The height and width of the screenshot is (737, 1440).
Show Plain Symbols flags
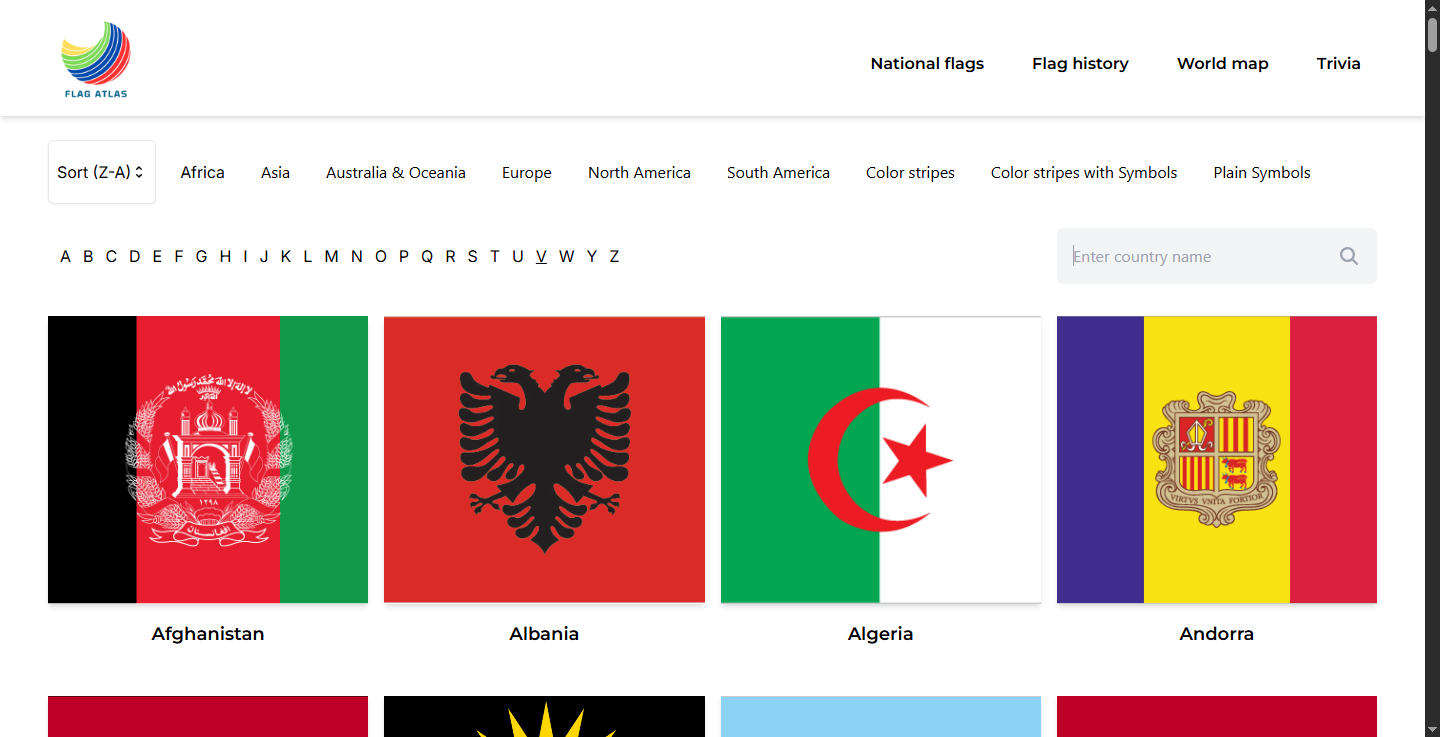1262,172
